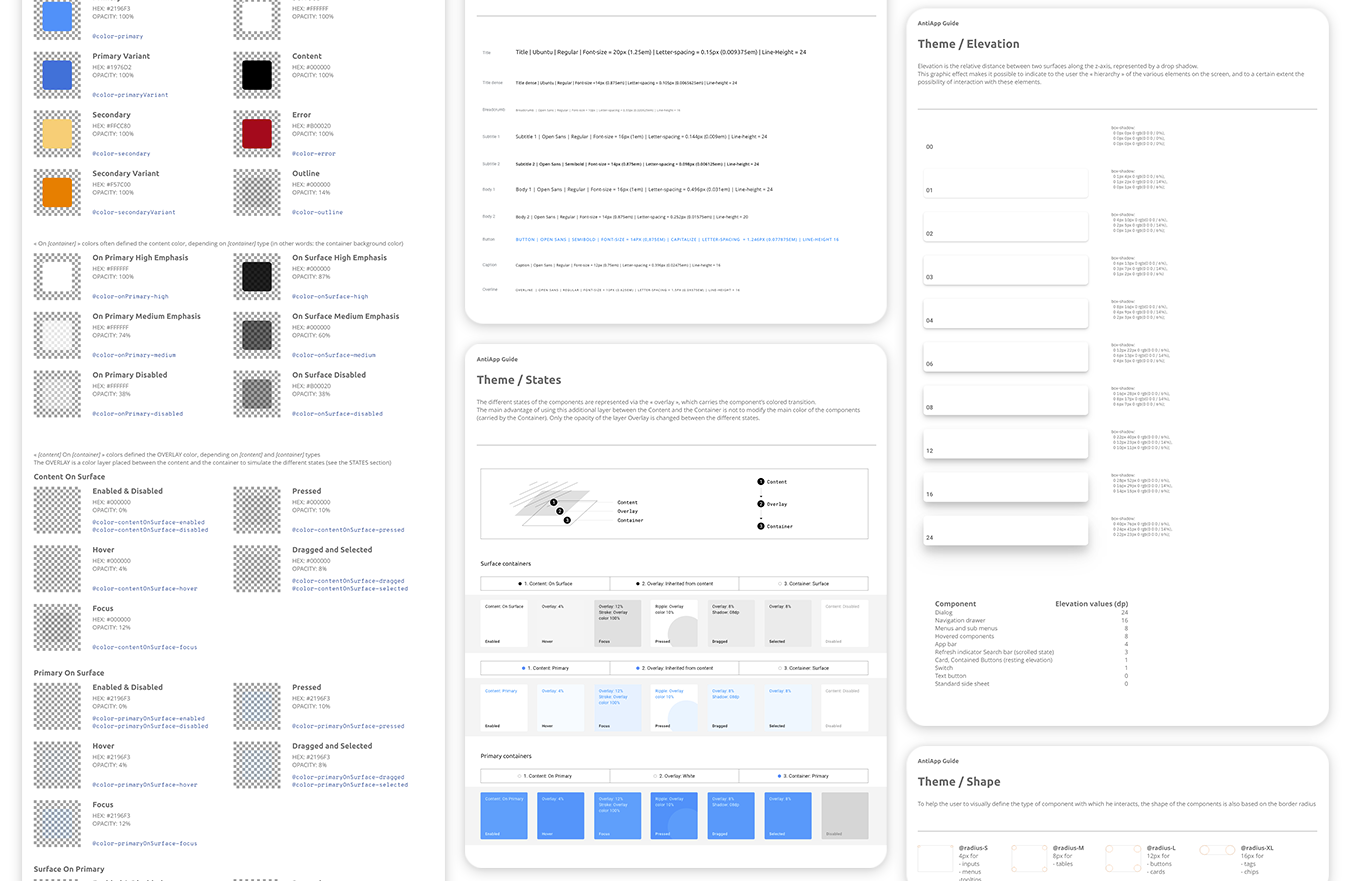The width and height of the screenshot is (1350, 881).
Task: Click the Theme / Shape heading
Action: click(x=958, y=782)
